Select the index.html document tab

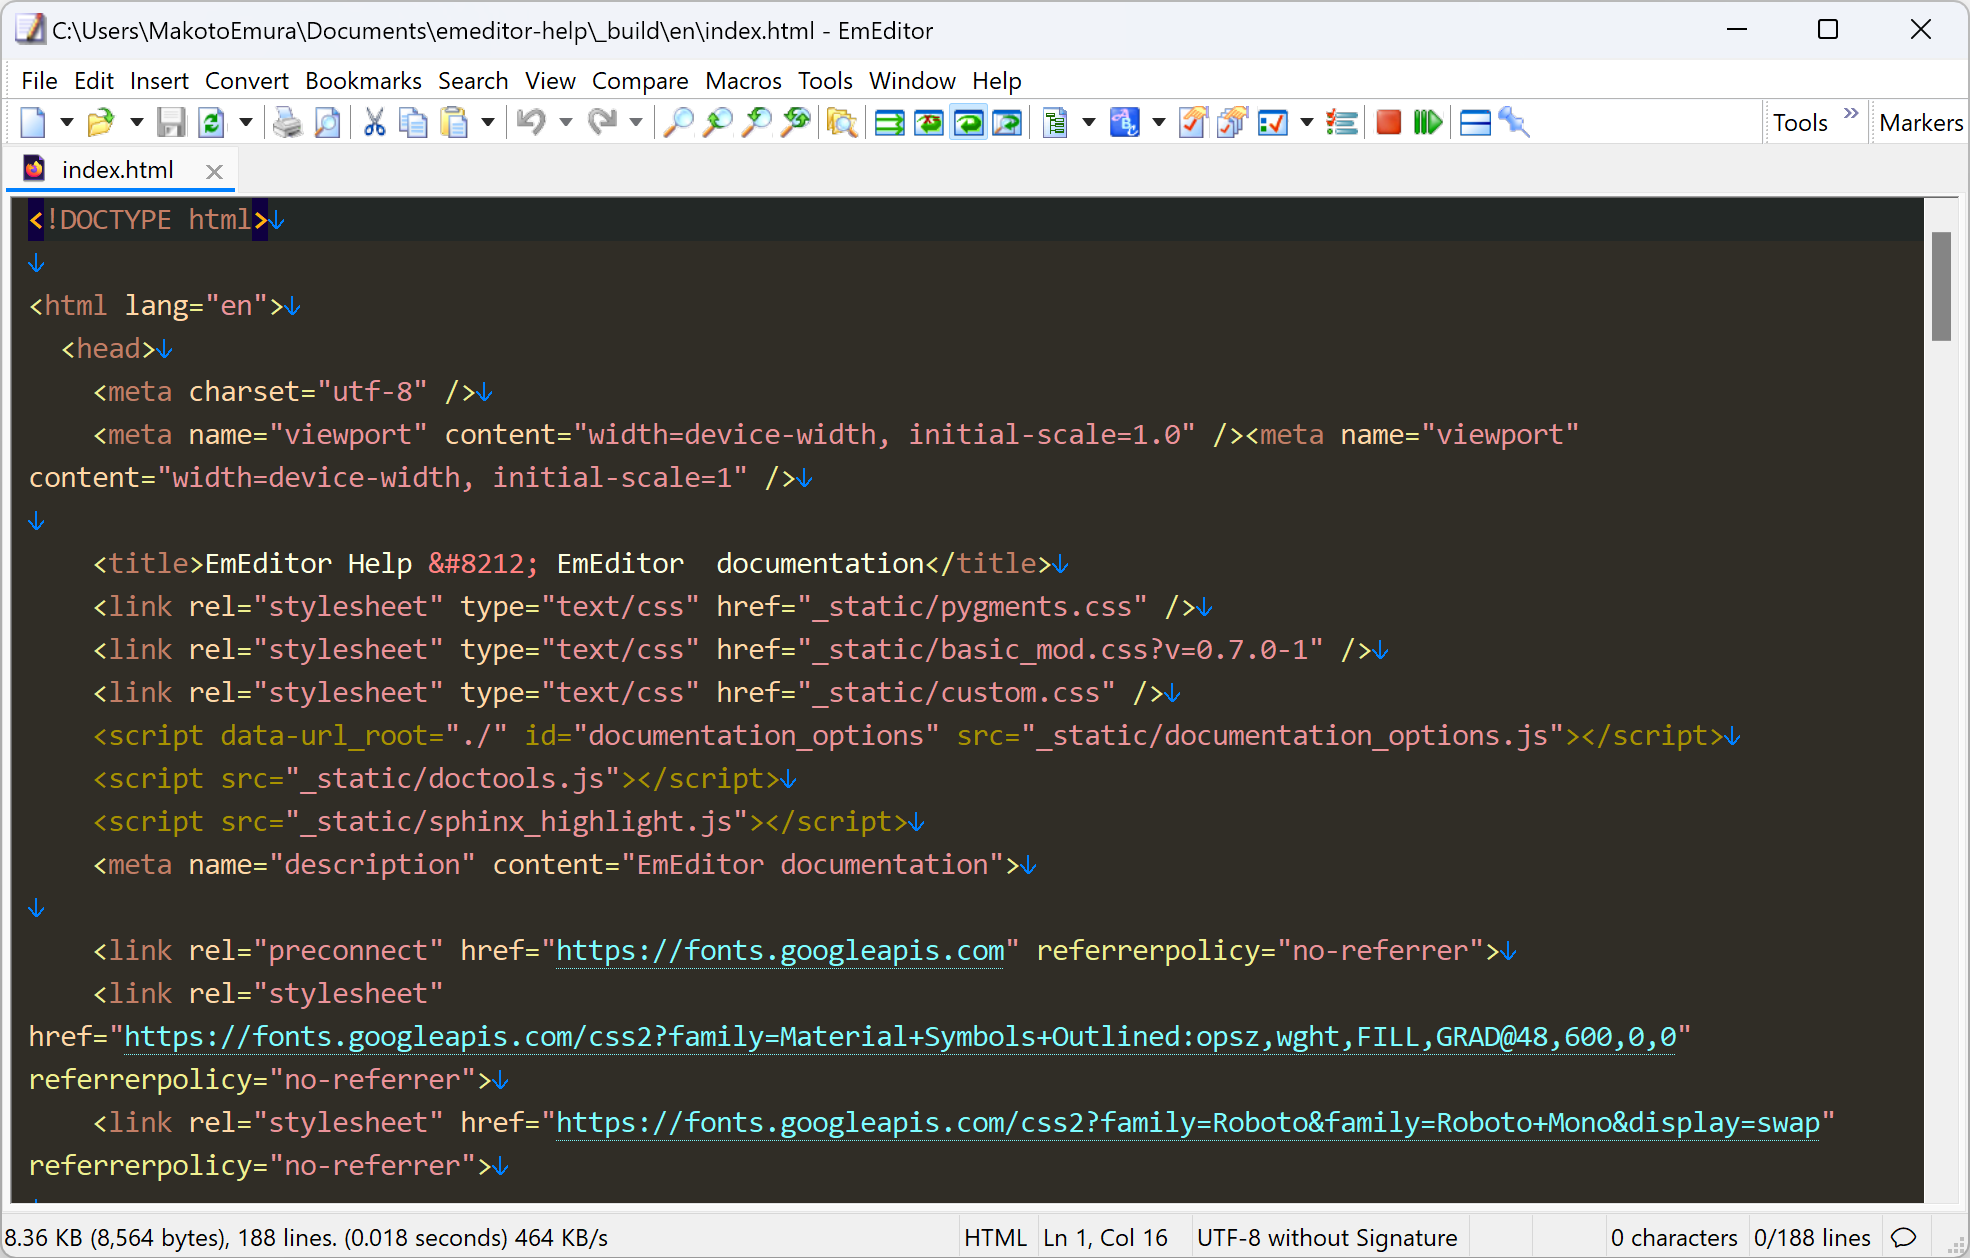(118, 170)
